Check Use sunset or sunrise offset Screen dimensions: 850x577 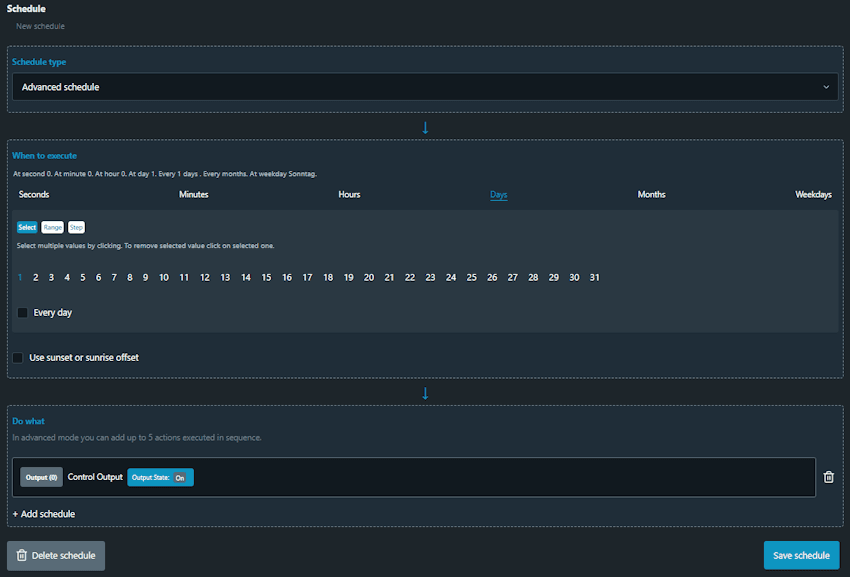pos(18,357)
